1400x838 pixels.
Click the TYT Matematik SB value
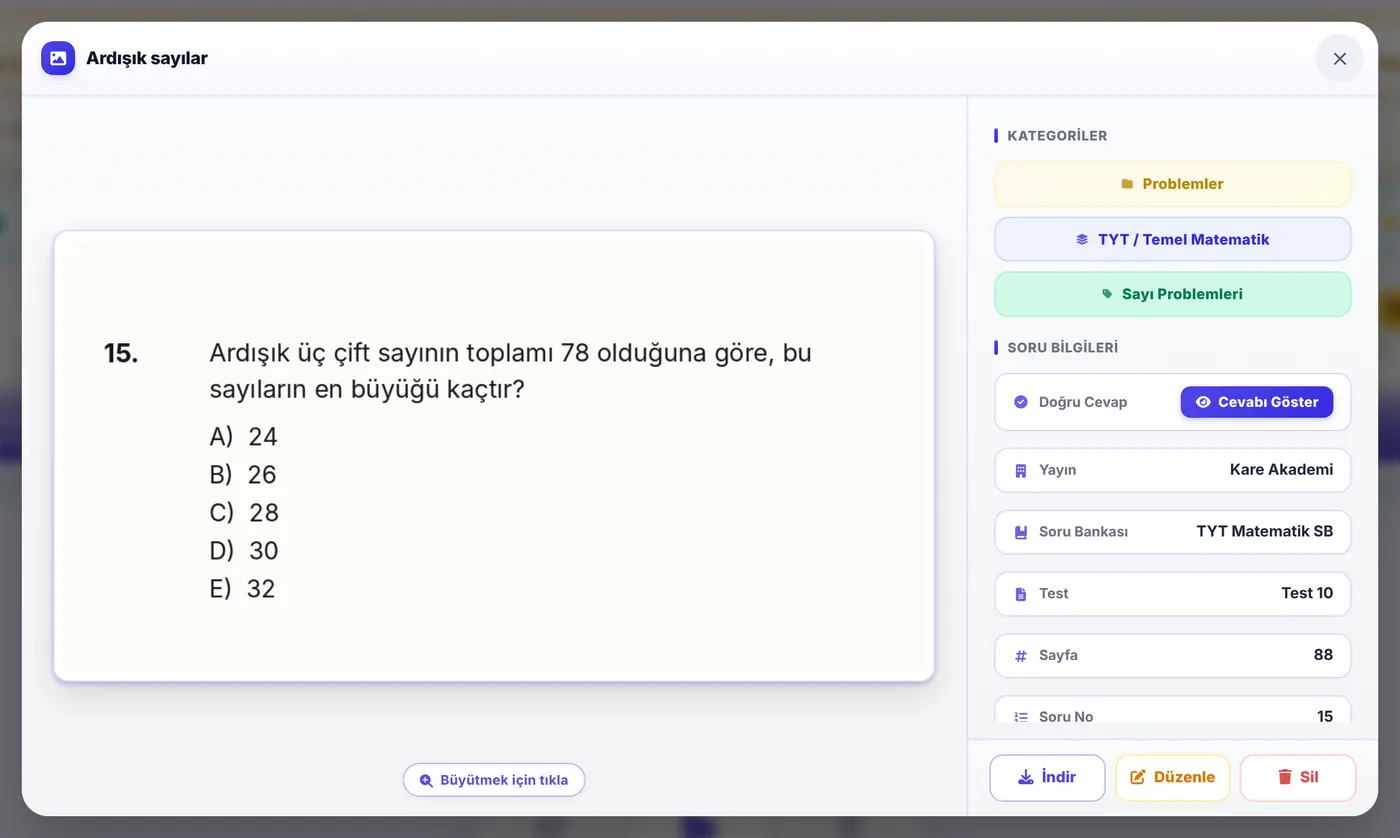[1264, 532]
